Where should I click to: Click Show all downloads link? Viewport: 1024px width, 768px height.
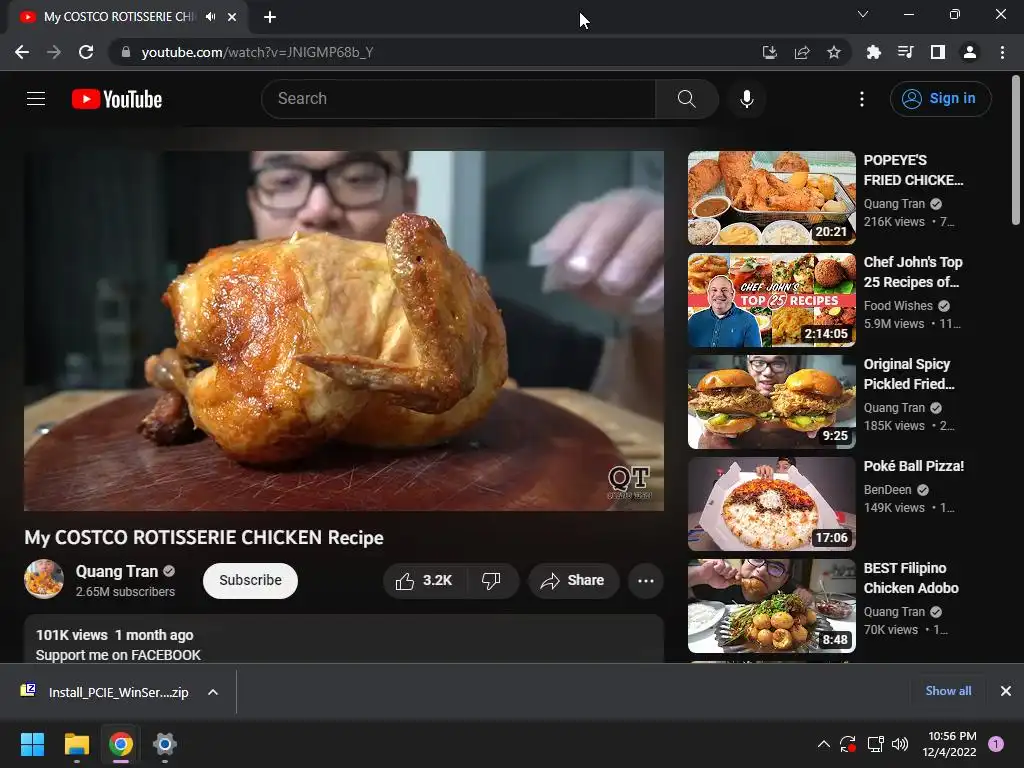click(x=948, y=691)
